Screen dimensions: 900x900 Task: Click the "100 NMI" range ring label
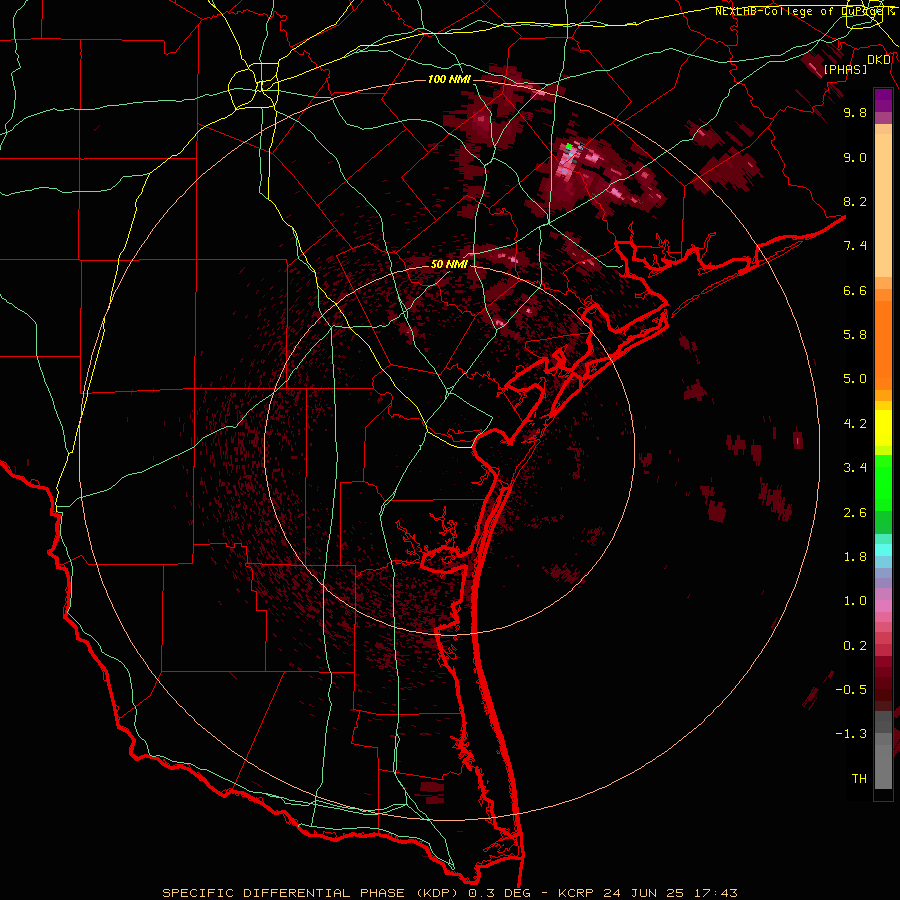pos(449,79)
